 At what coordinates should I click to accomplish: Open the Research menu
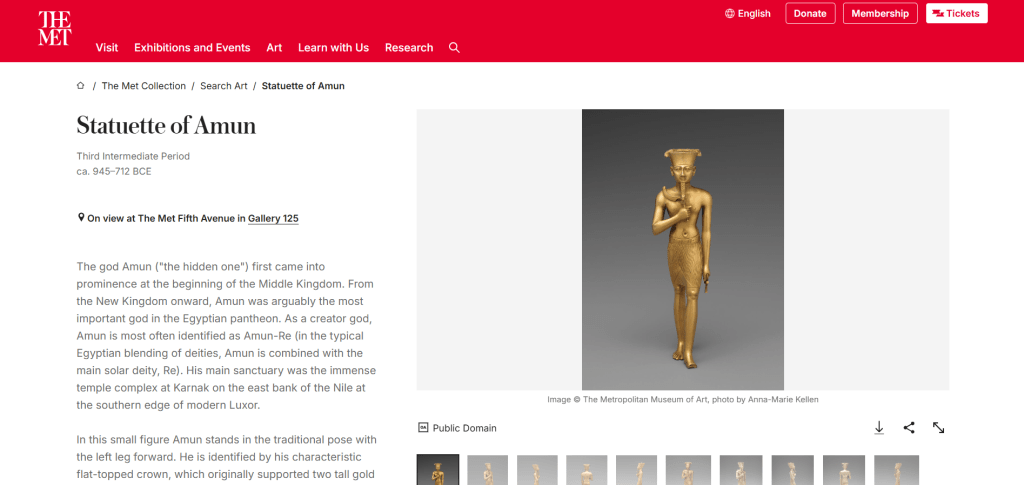click(x=409, y=48)
